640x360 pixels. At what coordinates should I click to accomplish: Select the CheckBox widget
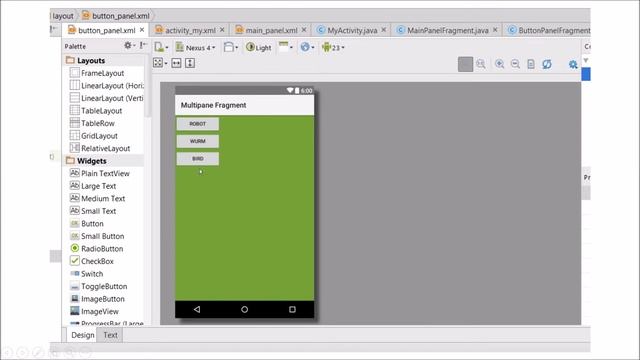pyautogui.click(x=92, y=261)
